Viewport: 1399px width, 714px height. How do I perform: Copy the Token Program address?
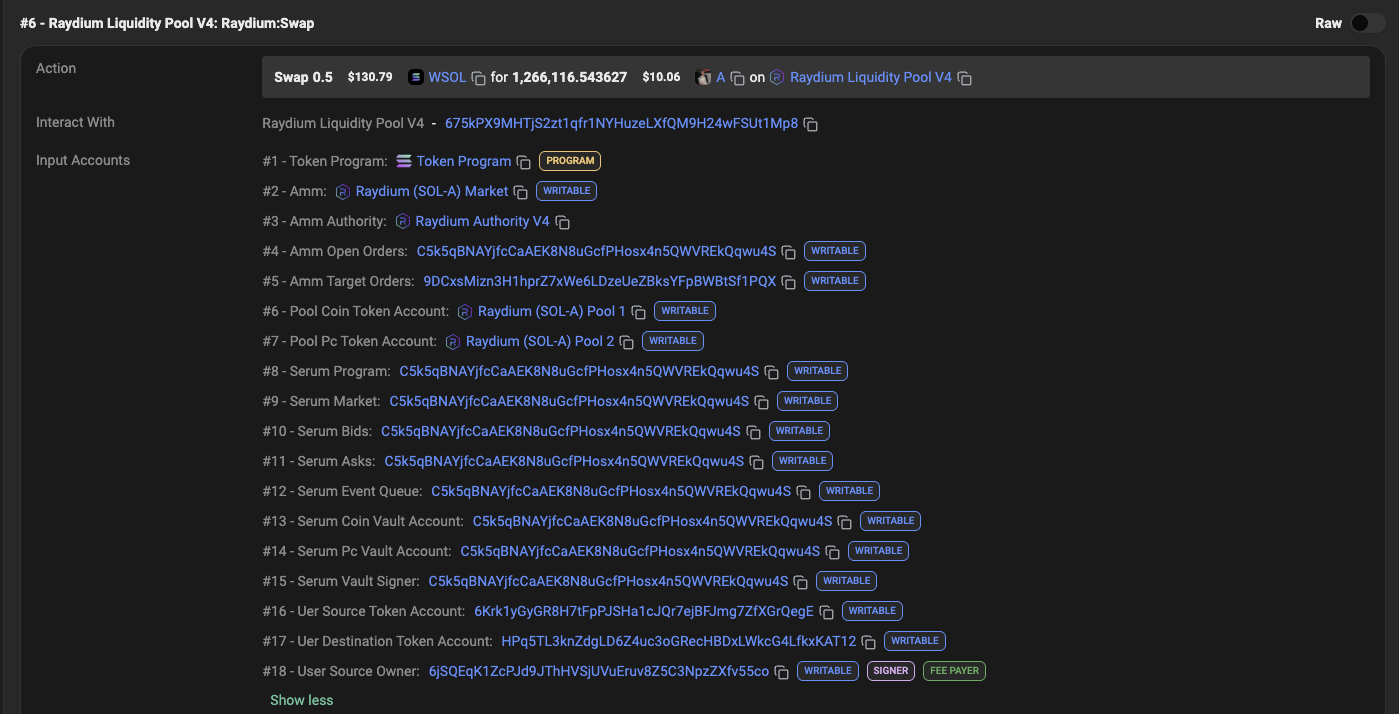(523, 162)
